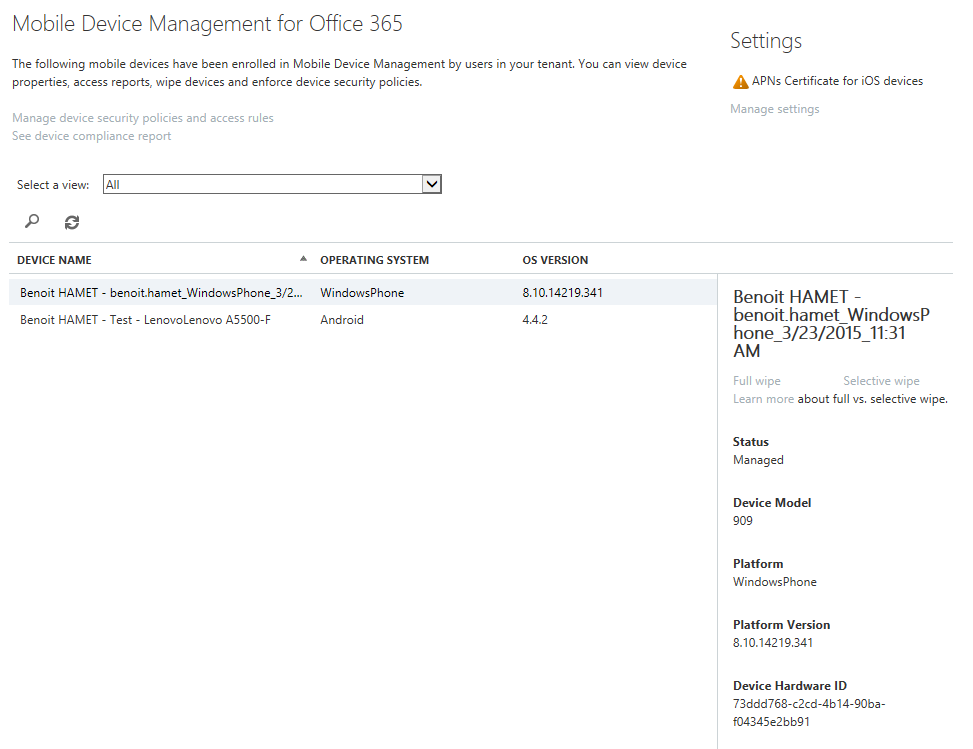Click APNs Certificate for iOS devices link
973x749 pixels.
point(837,81)
